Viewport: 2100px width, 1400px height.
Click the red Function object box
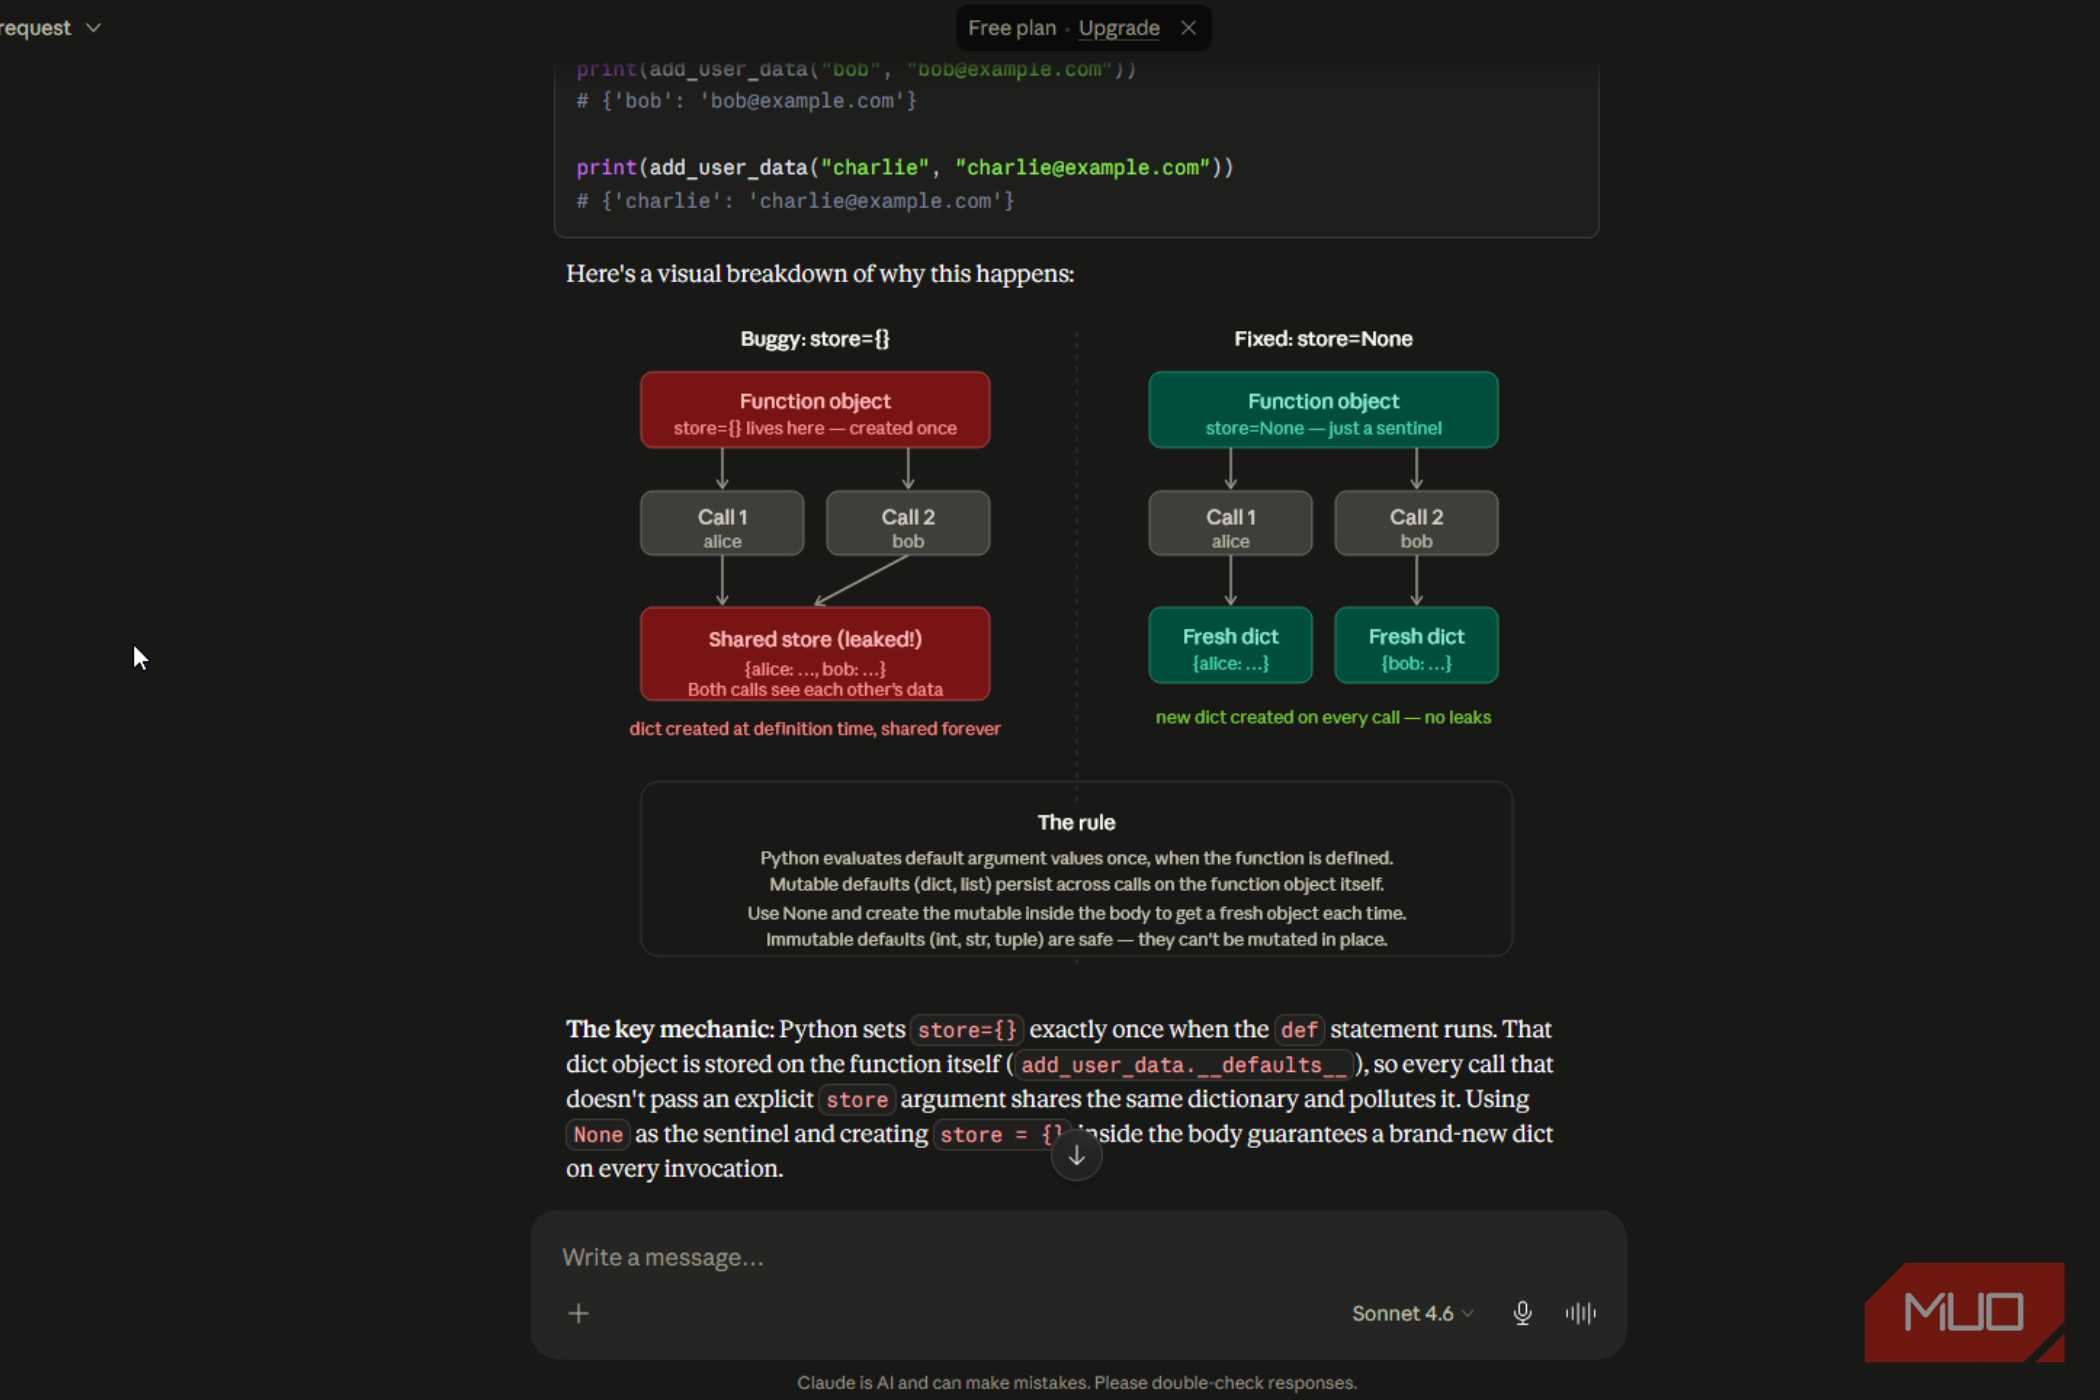[x=815, y=410]
